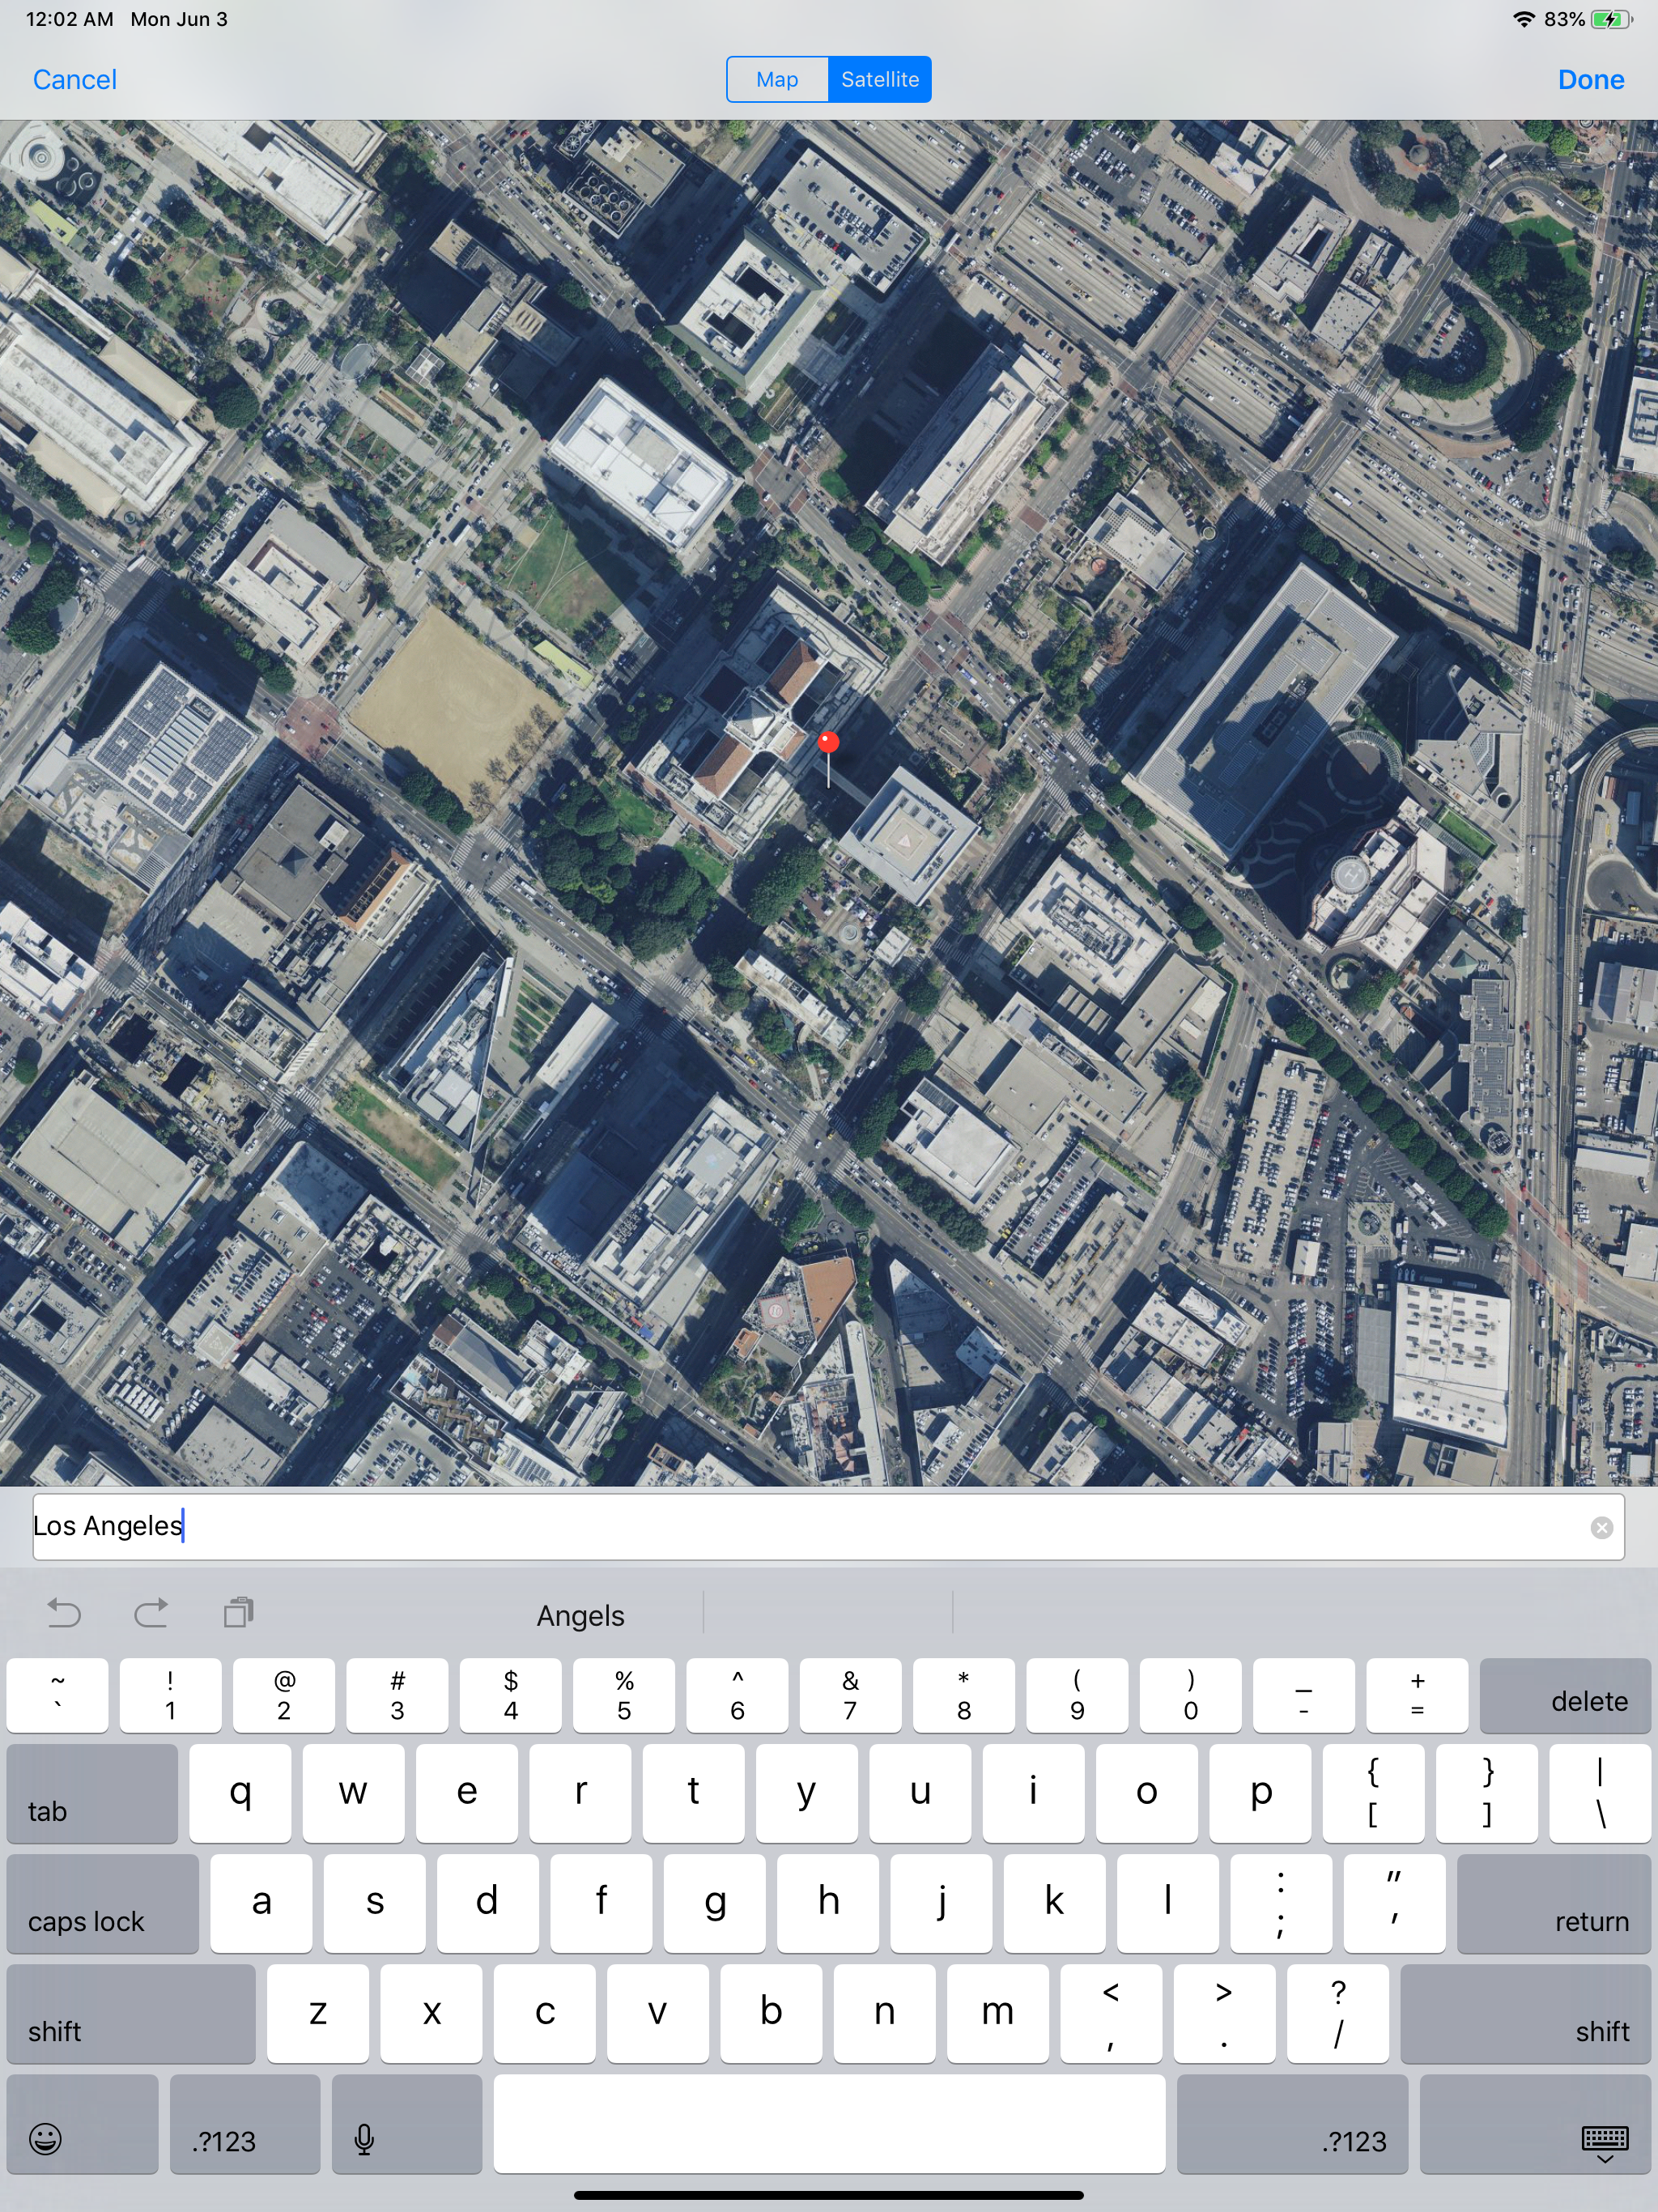
Task: Tap Done to confirm the location
Action: pos(1589,80)
